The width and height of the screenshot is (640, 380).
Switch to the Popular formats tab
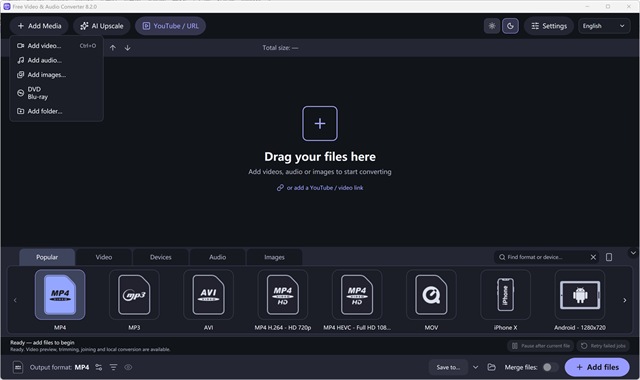point(47,257)
